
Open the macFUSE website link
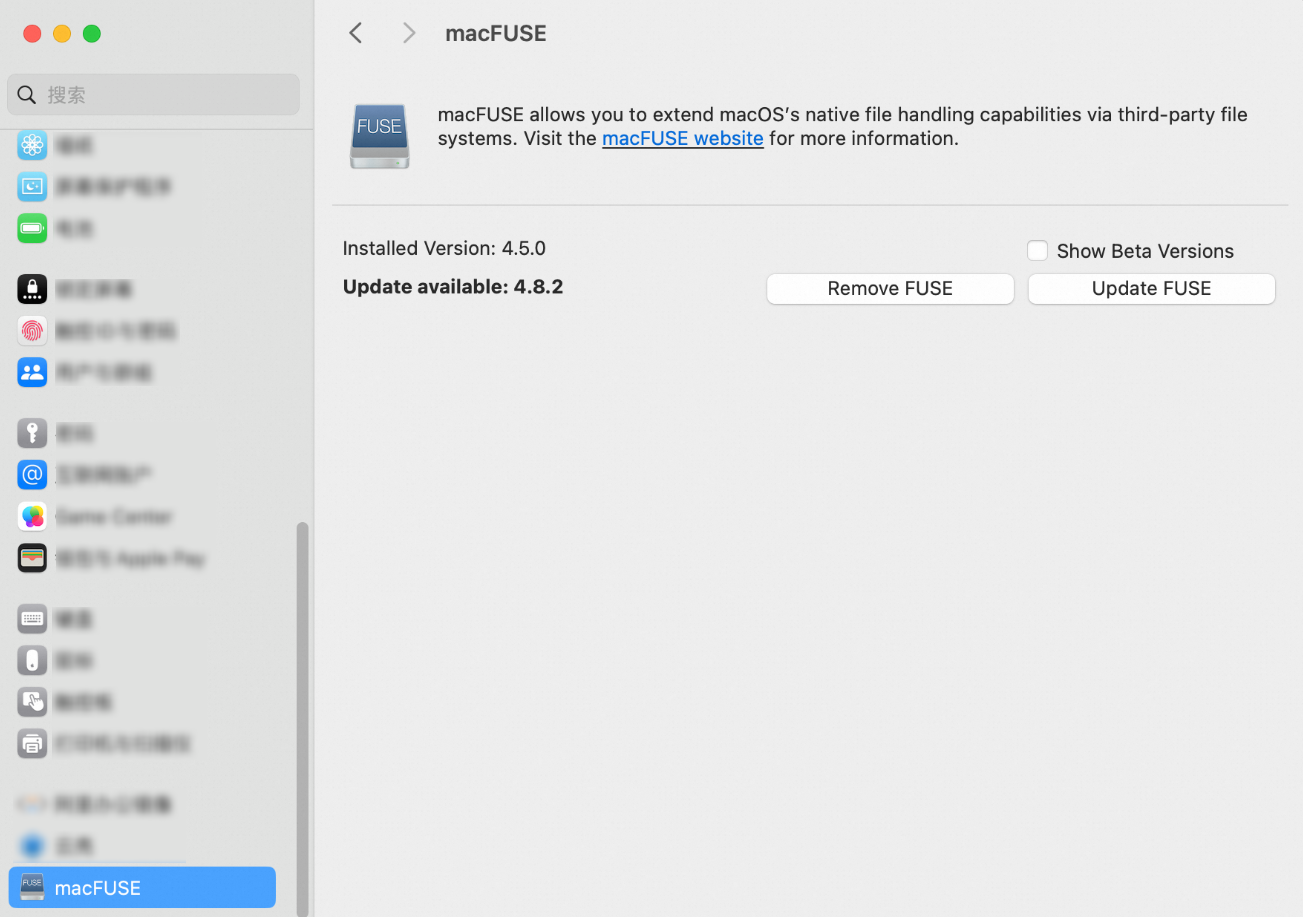[x=682, y=138]
